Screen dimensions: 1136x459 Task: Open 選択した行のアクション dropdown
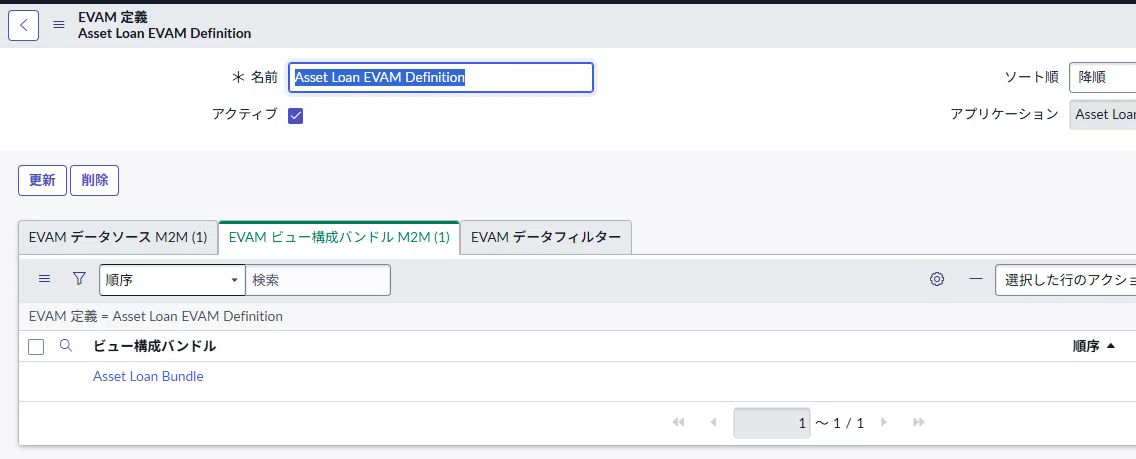tap(1065, 280)
